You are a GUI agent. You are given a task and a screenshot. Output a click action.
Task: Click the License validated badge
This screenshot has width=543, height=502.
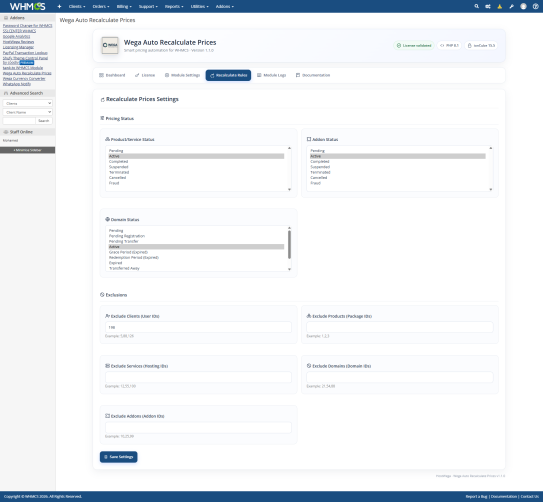[414, 45]
